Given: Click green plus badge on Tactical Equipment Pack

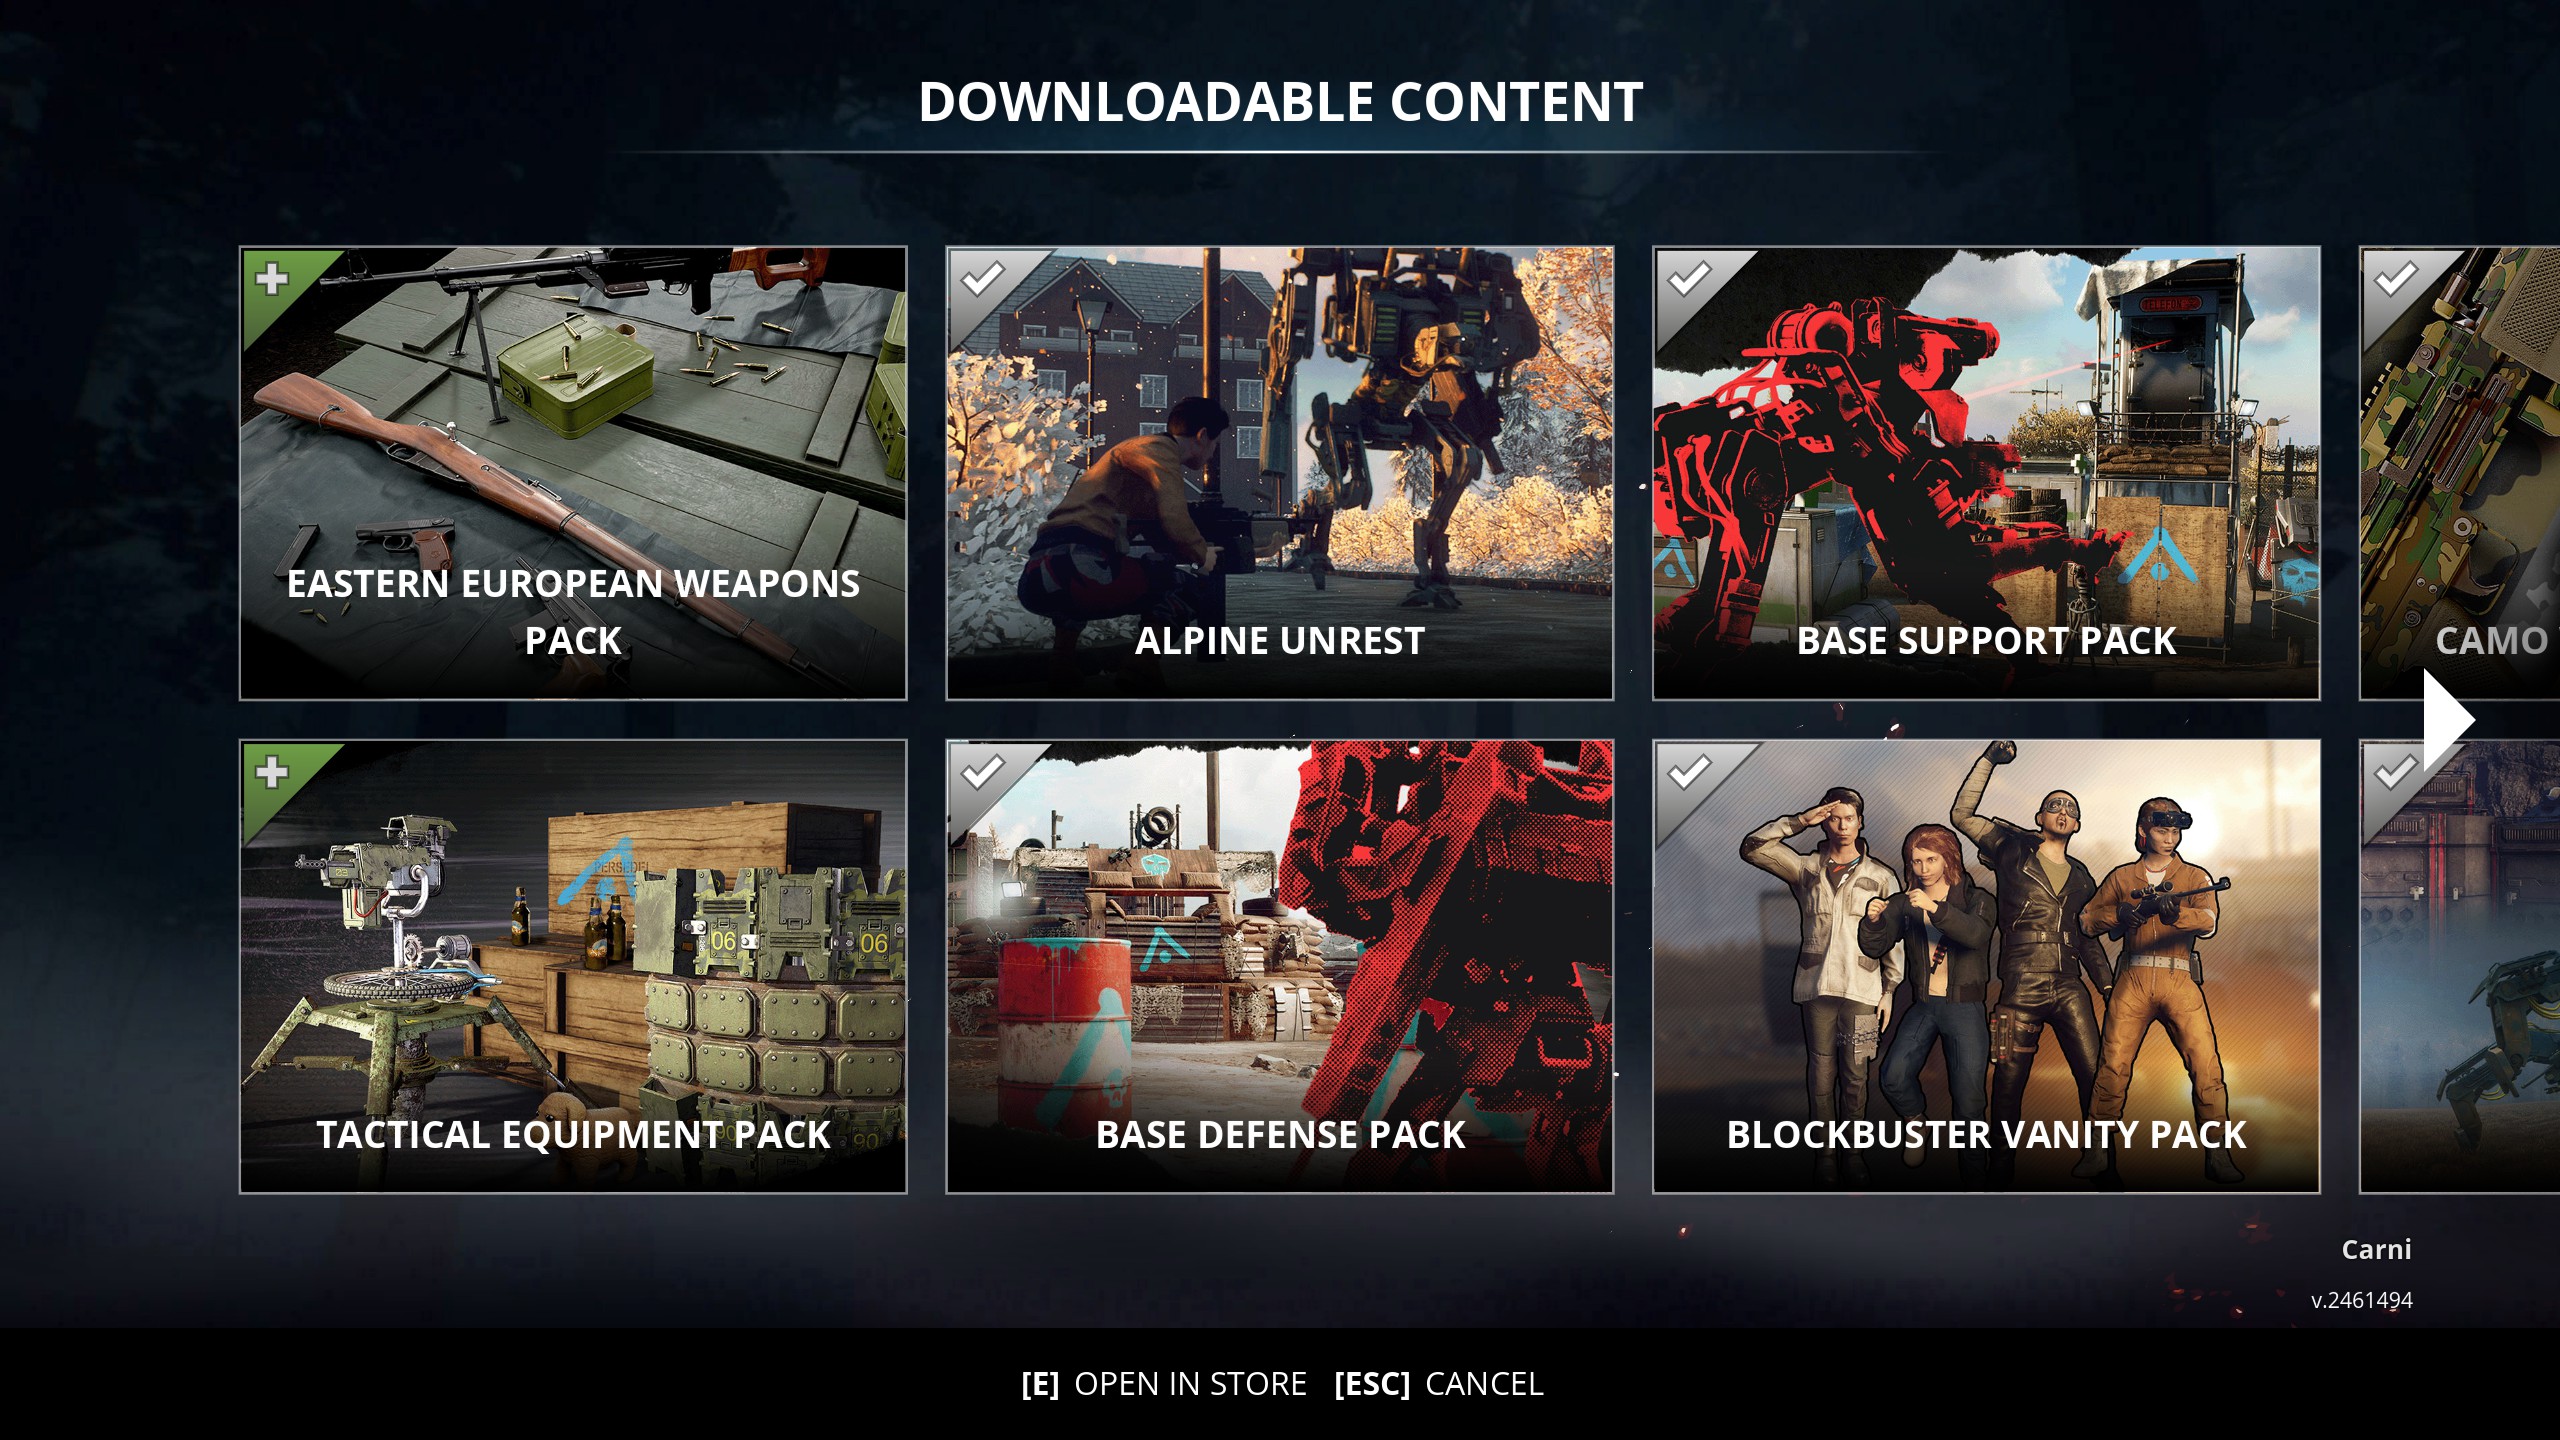Looking at the screenshot, I should [x=272, y=772].
